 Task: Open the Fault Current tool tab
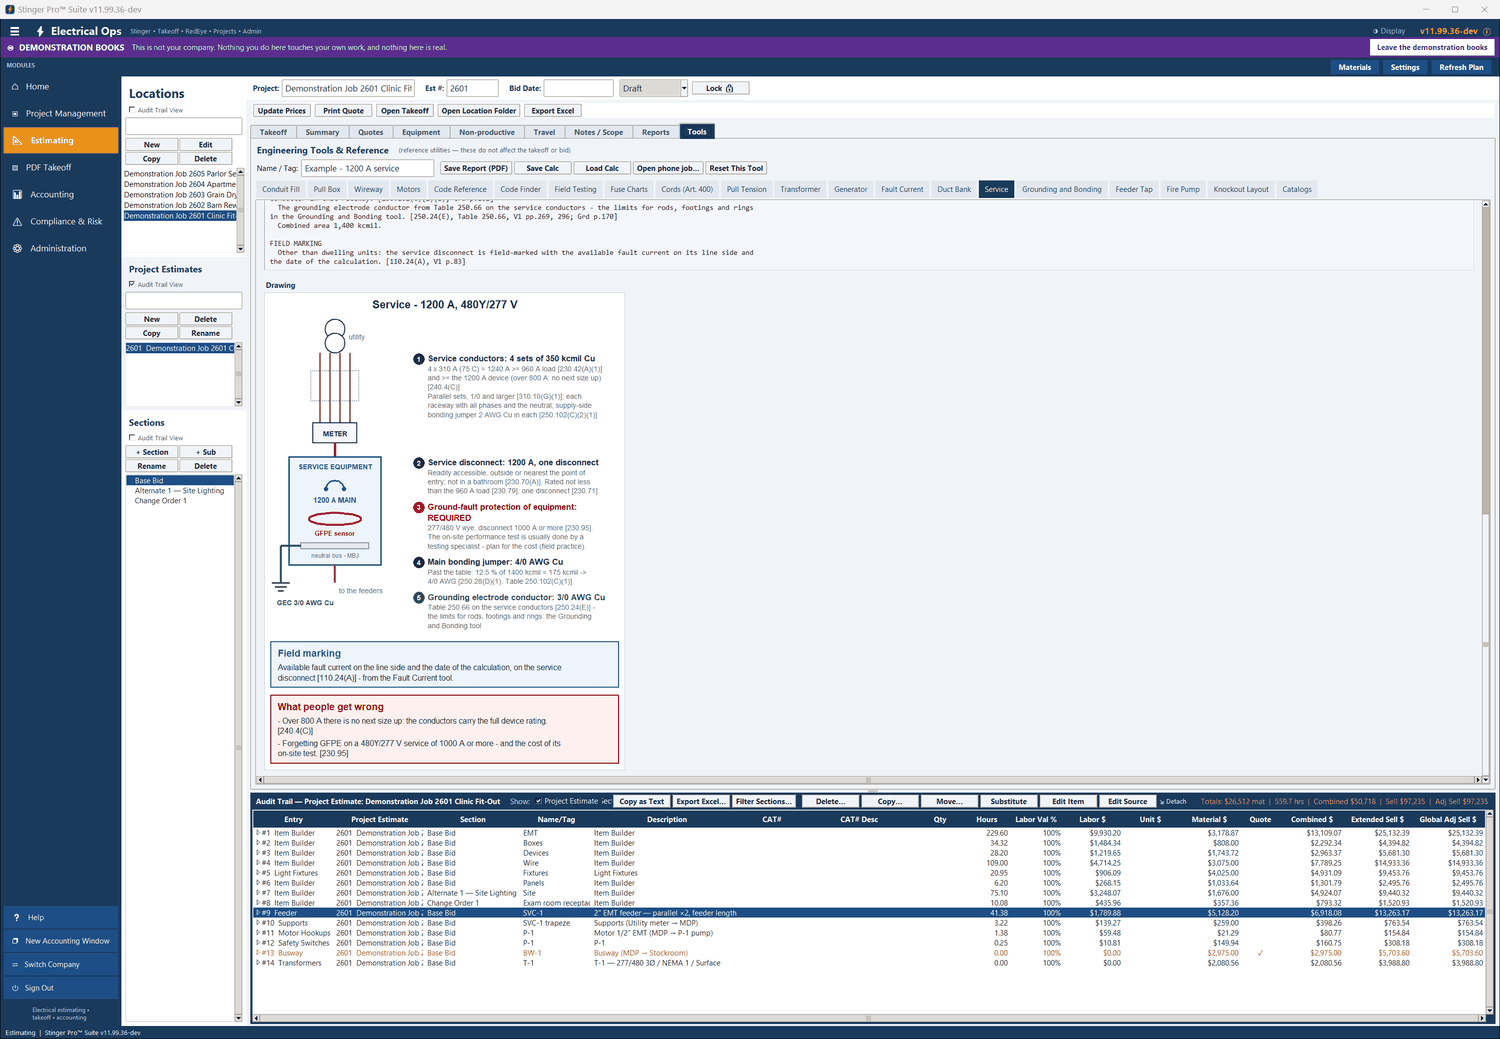pyautogui.click(x=902, y=189)
